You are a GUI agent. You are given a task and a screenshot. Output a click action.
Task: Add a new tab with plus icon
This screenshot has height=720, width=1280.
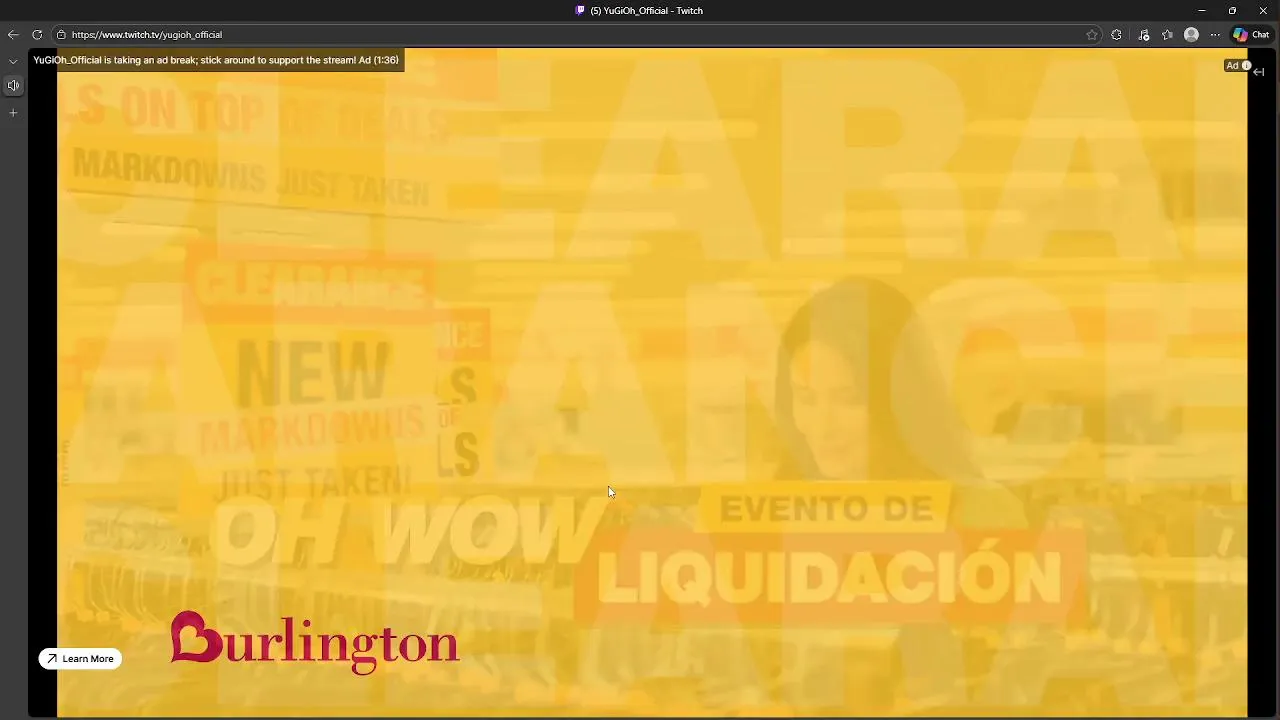click(13, 113)
